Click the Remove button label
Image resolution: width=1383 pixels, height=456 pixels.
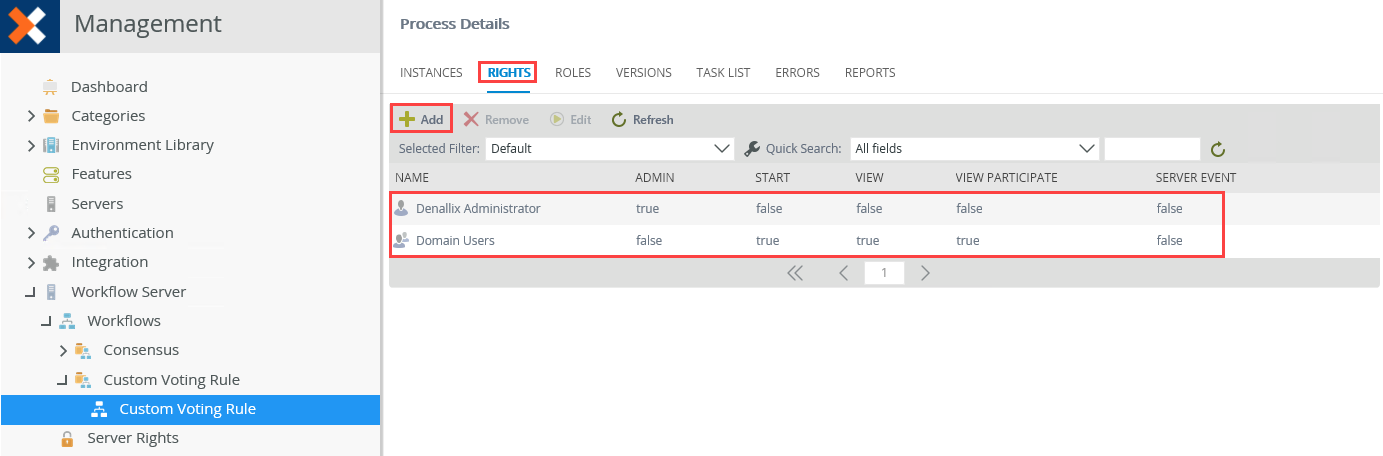point(507,120)
